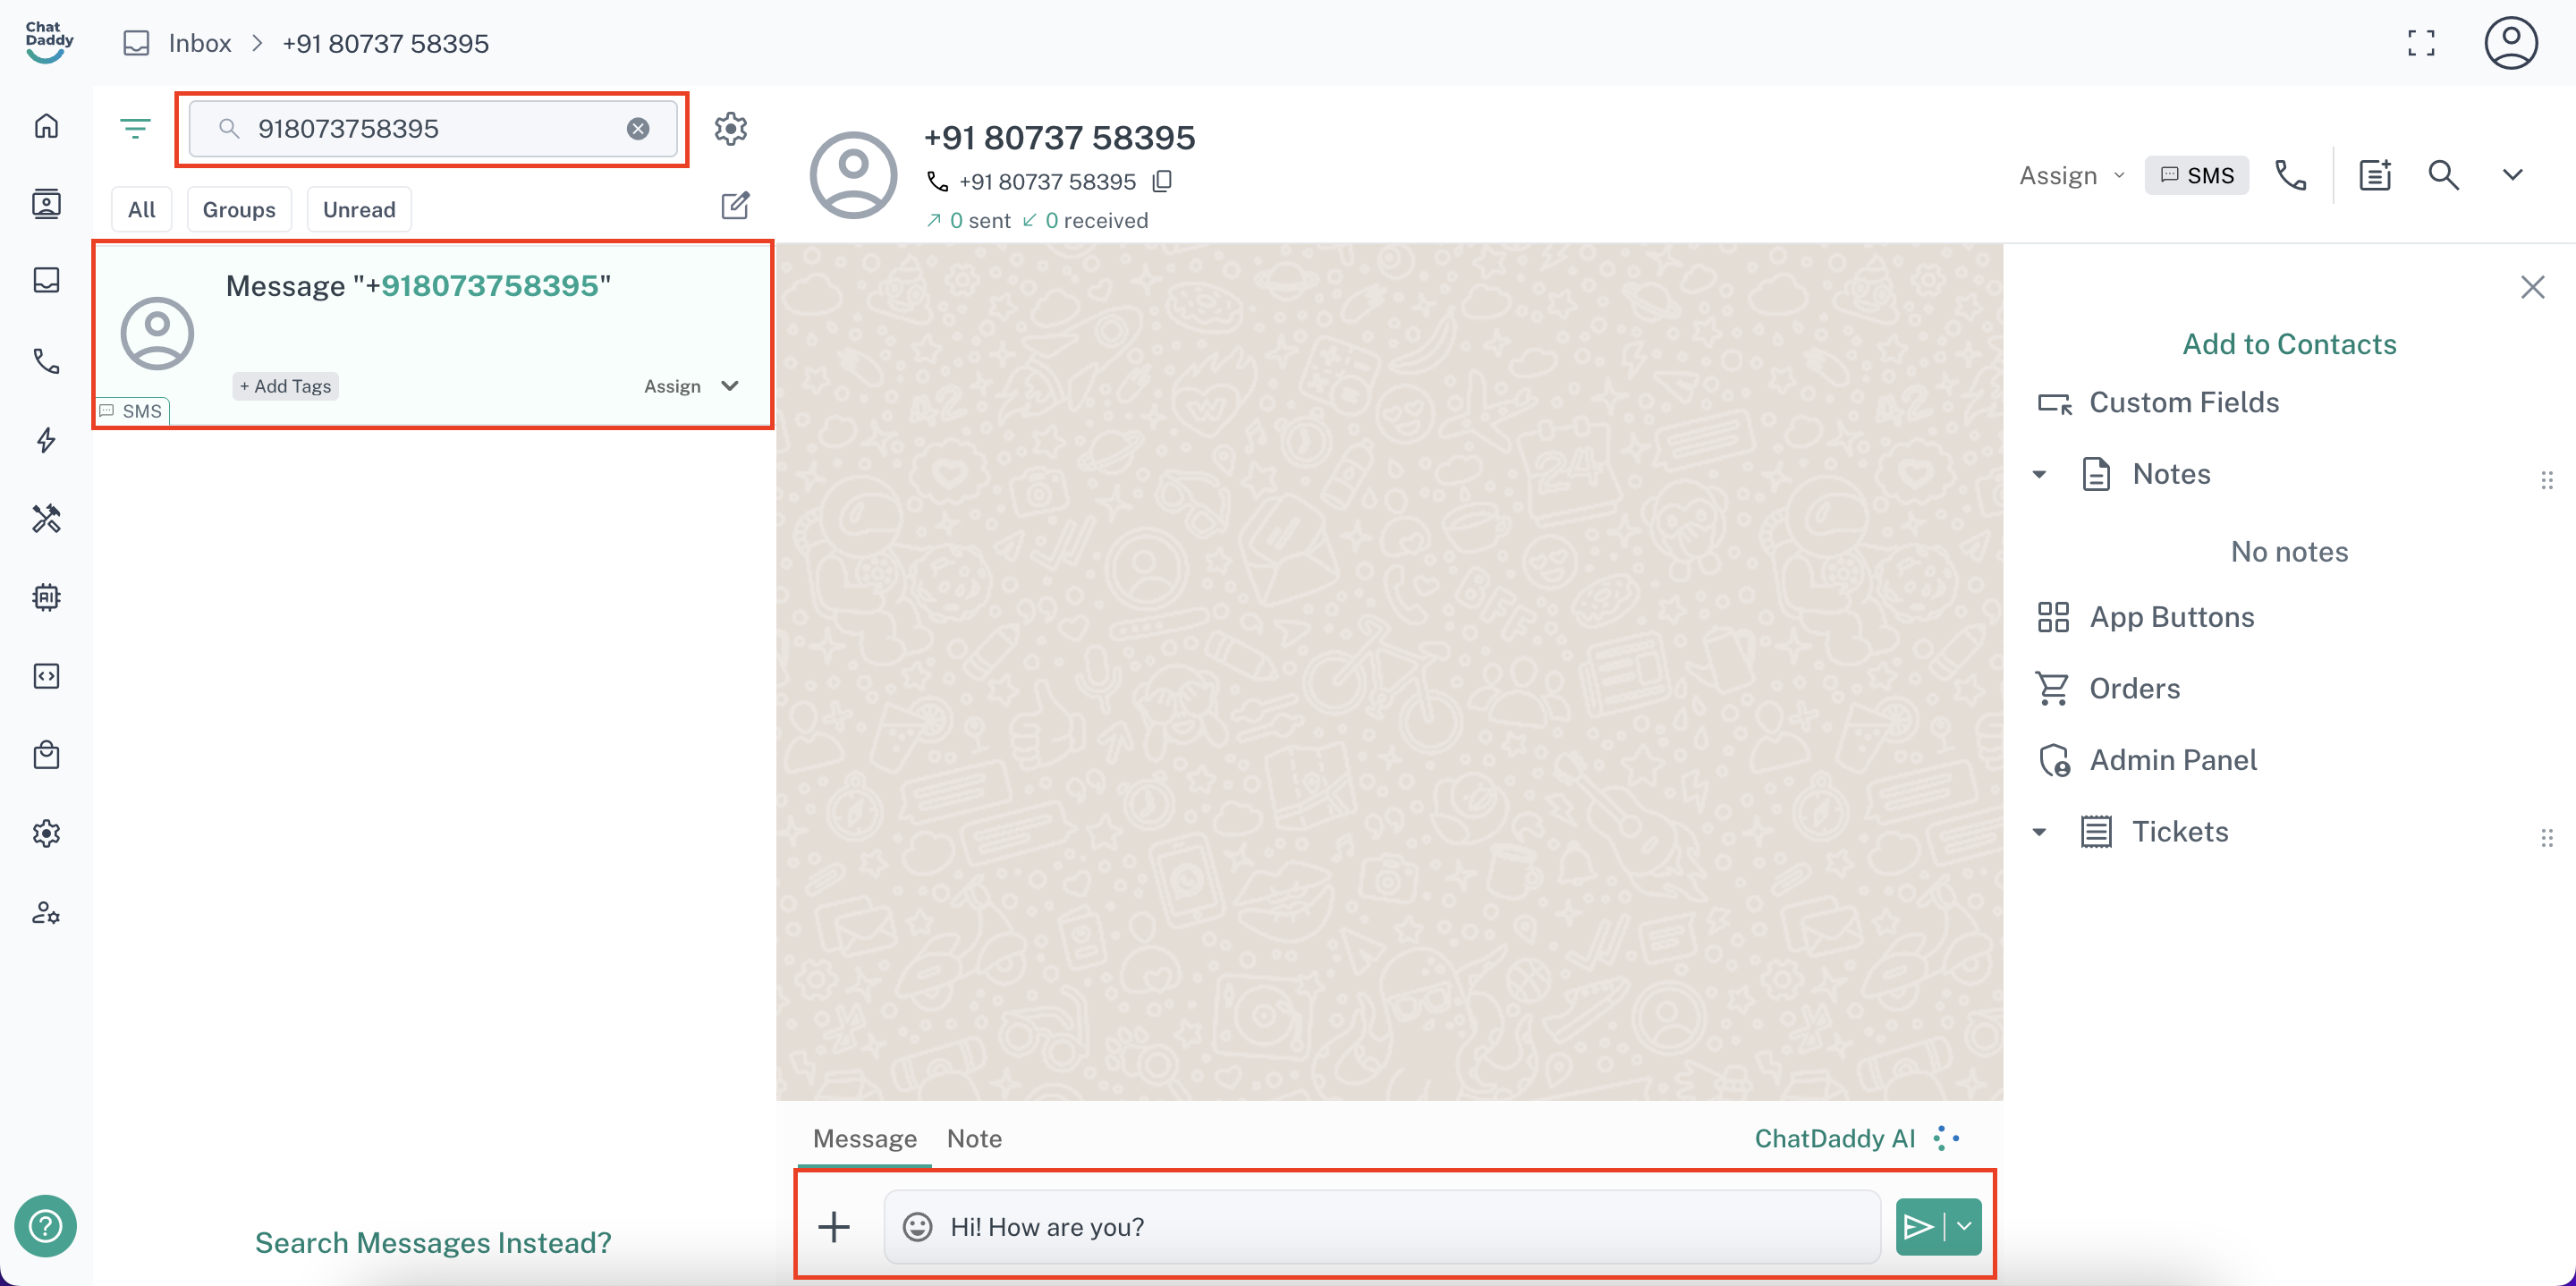Open inbox settings gear icon

click(731, 128)
